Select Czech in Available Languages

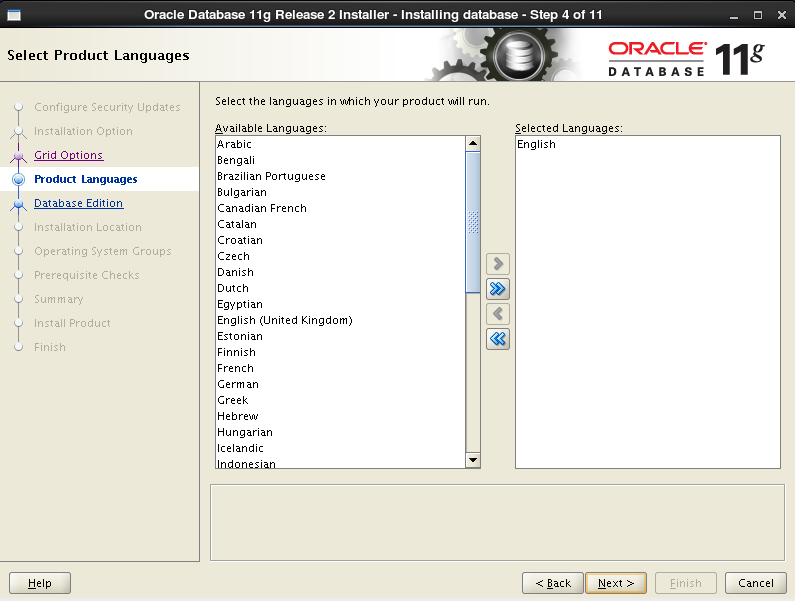click(x=340, y=256)
